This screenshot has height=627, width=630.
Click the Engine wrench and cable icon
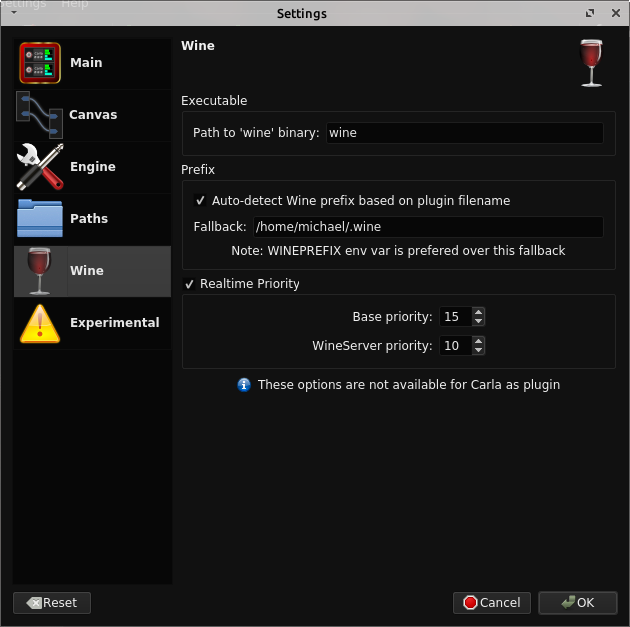point(40,166)
